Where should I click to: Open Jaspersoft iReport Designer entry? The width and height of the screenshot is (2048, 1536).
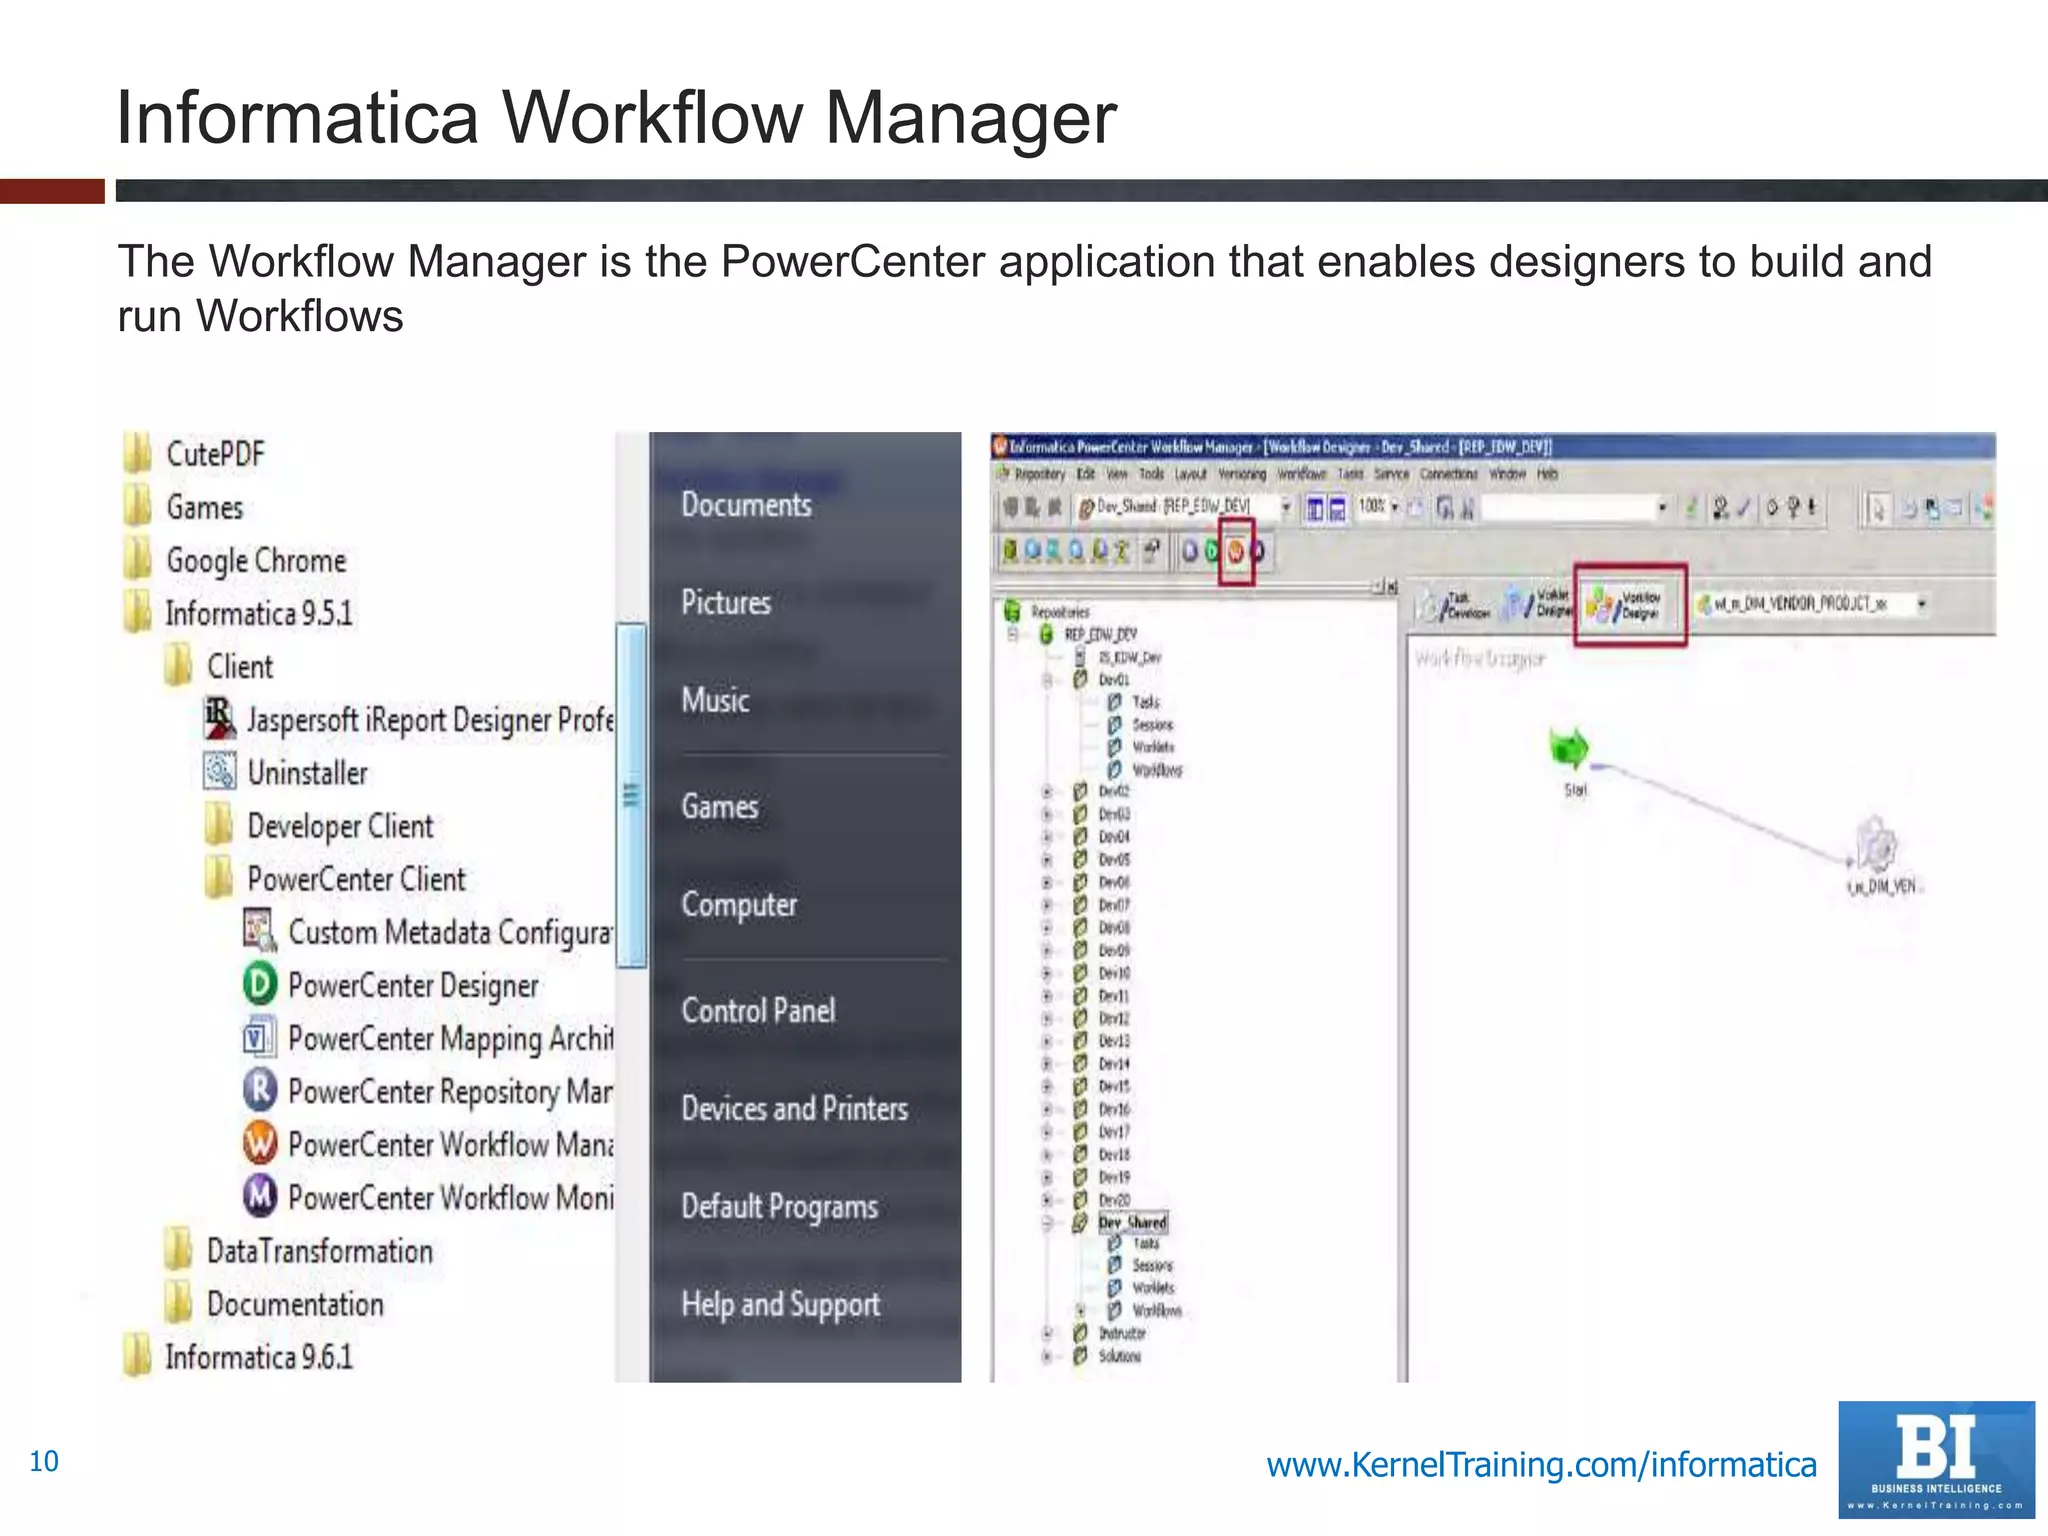[x=408, y=720]
